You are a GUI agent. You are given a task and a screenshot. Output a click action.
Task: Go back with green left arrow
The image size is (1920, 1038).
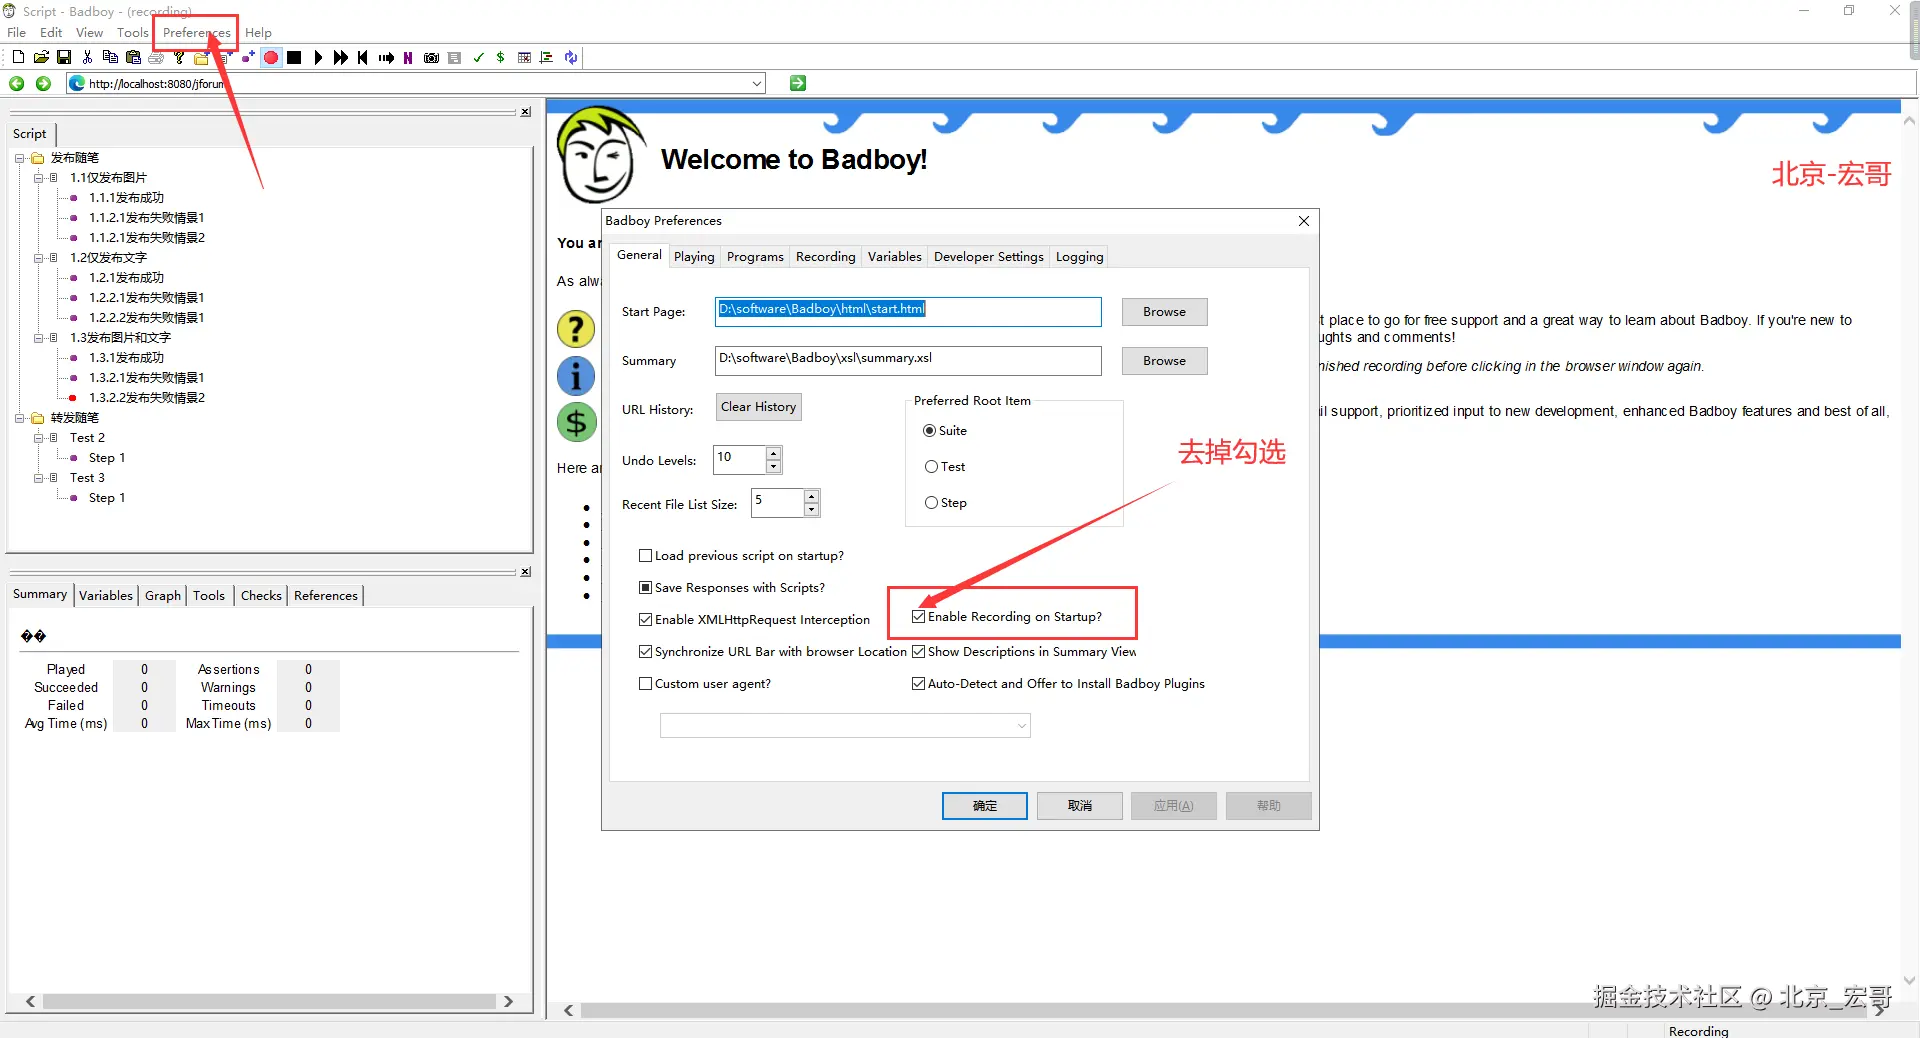(x=17, y=83)
